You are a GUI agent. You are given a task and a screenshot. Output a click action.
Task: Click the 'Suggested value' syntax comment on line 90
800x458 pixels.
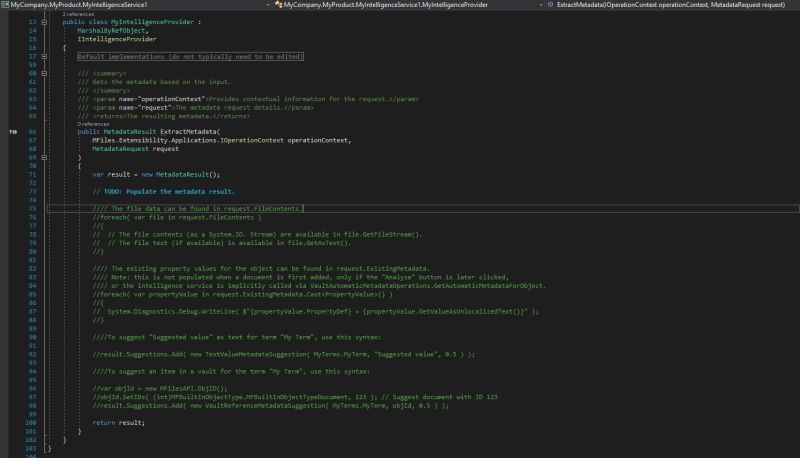point(236,337)
